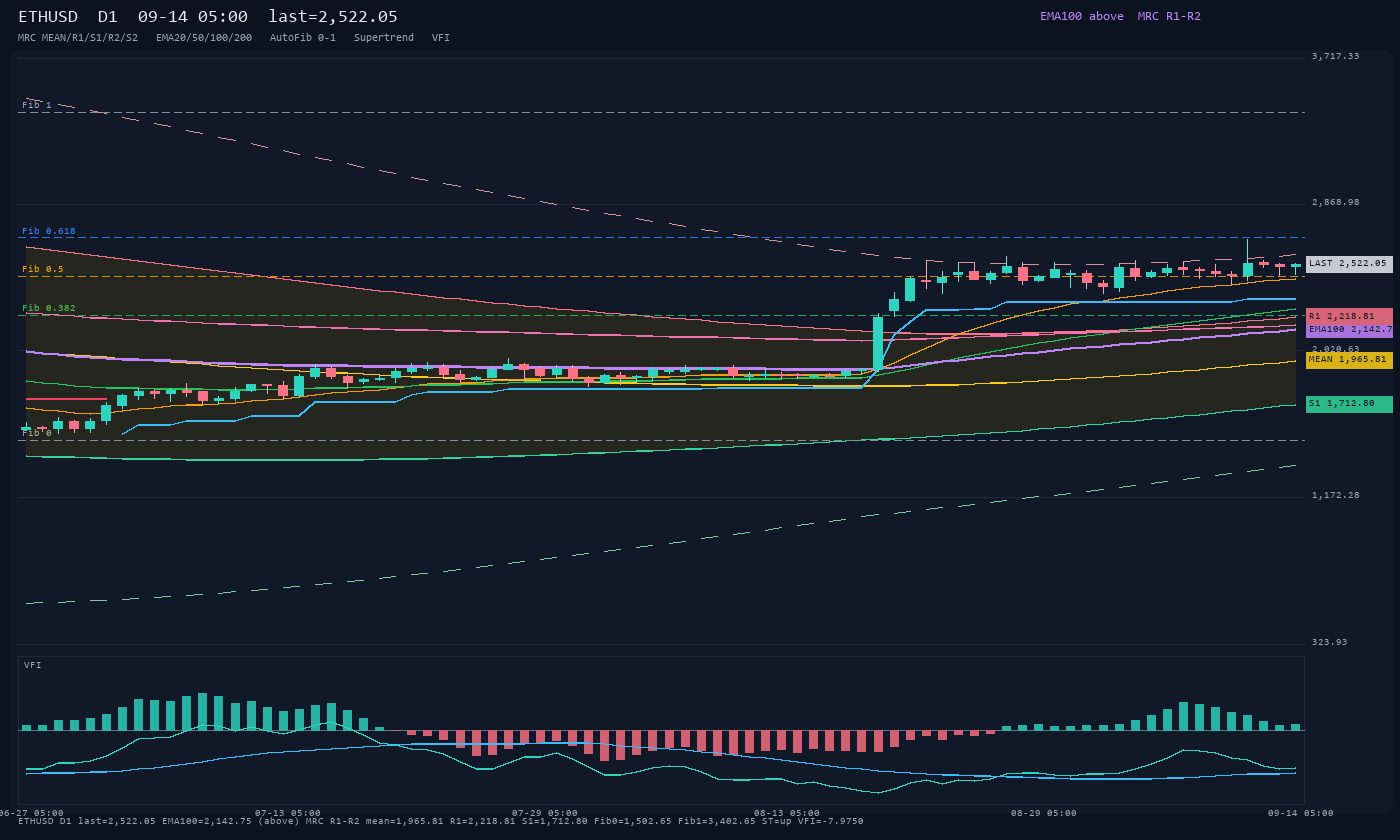Click the "Fib 0.618" level label
The width and height of the screenshot is (1400, 840).
49,231
